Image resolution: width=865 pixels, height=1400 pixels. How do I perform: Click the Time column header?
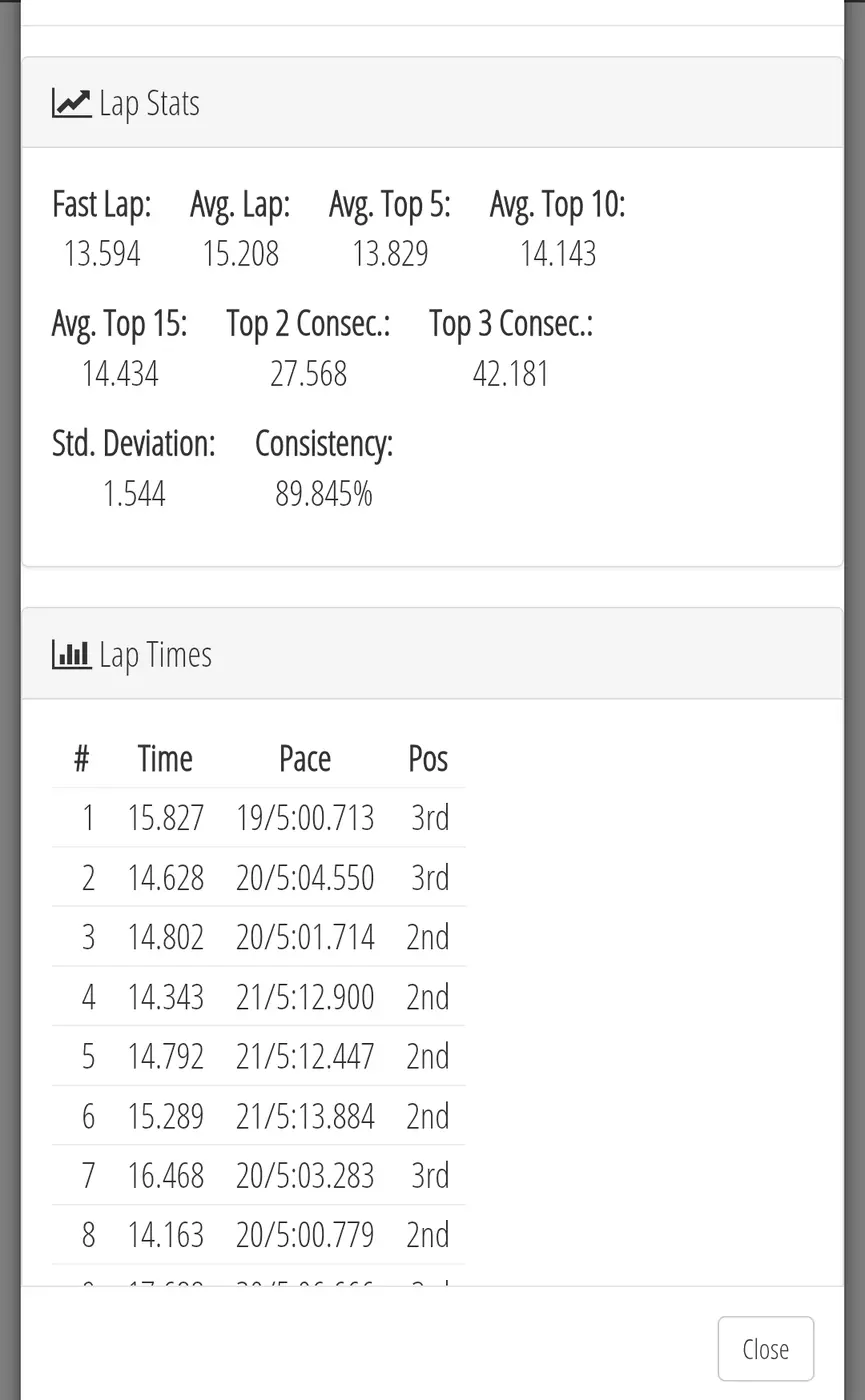click(x=165, y=758)
